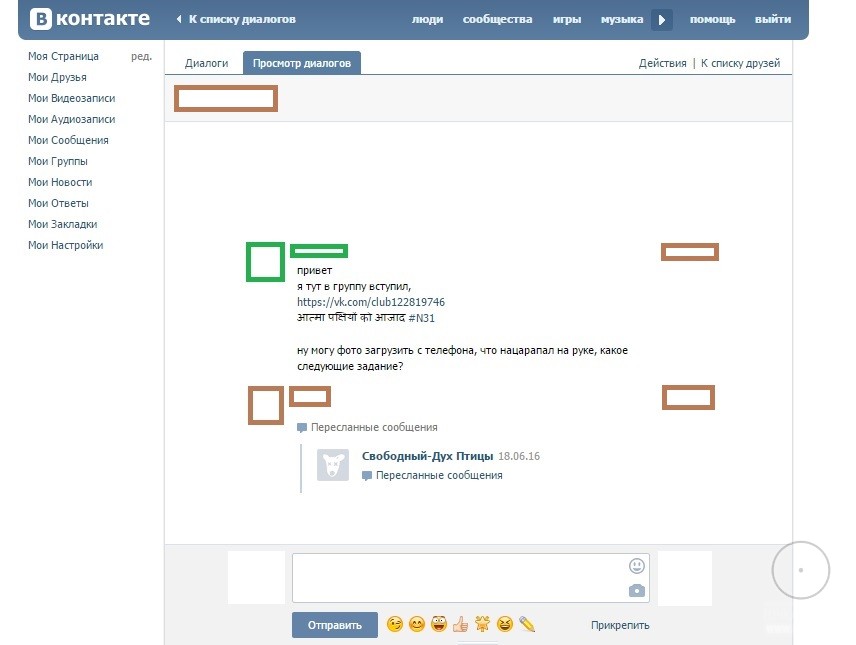The width and height of the screenshot is (856, 645).
Task: Insert the smiling face emoji
Action: pyautogui.click(x=417, y=623)
